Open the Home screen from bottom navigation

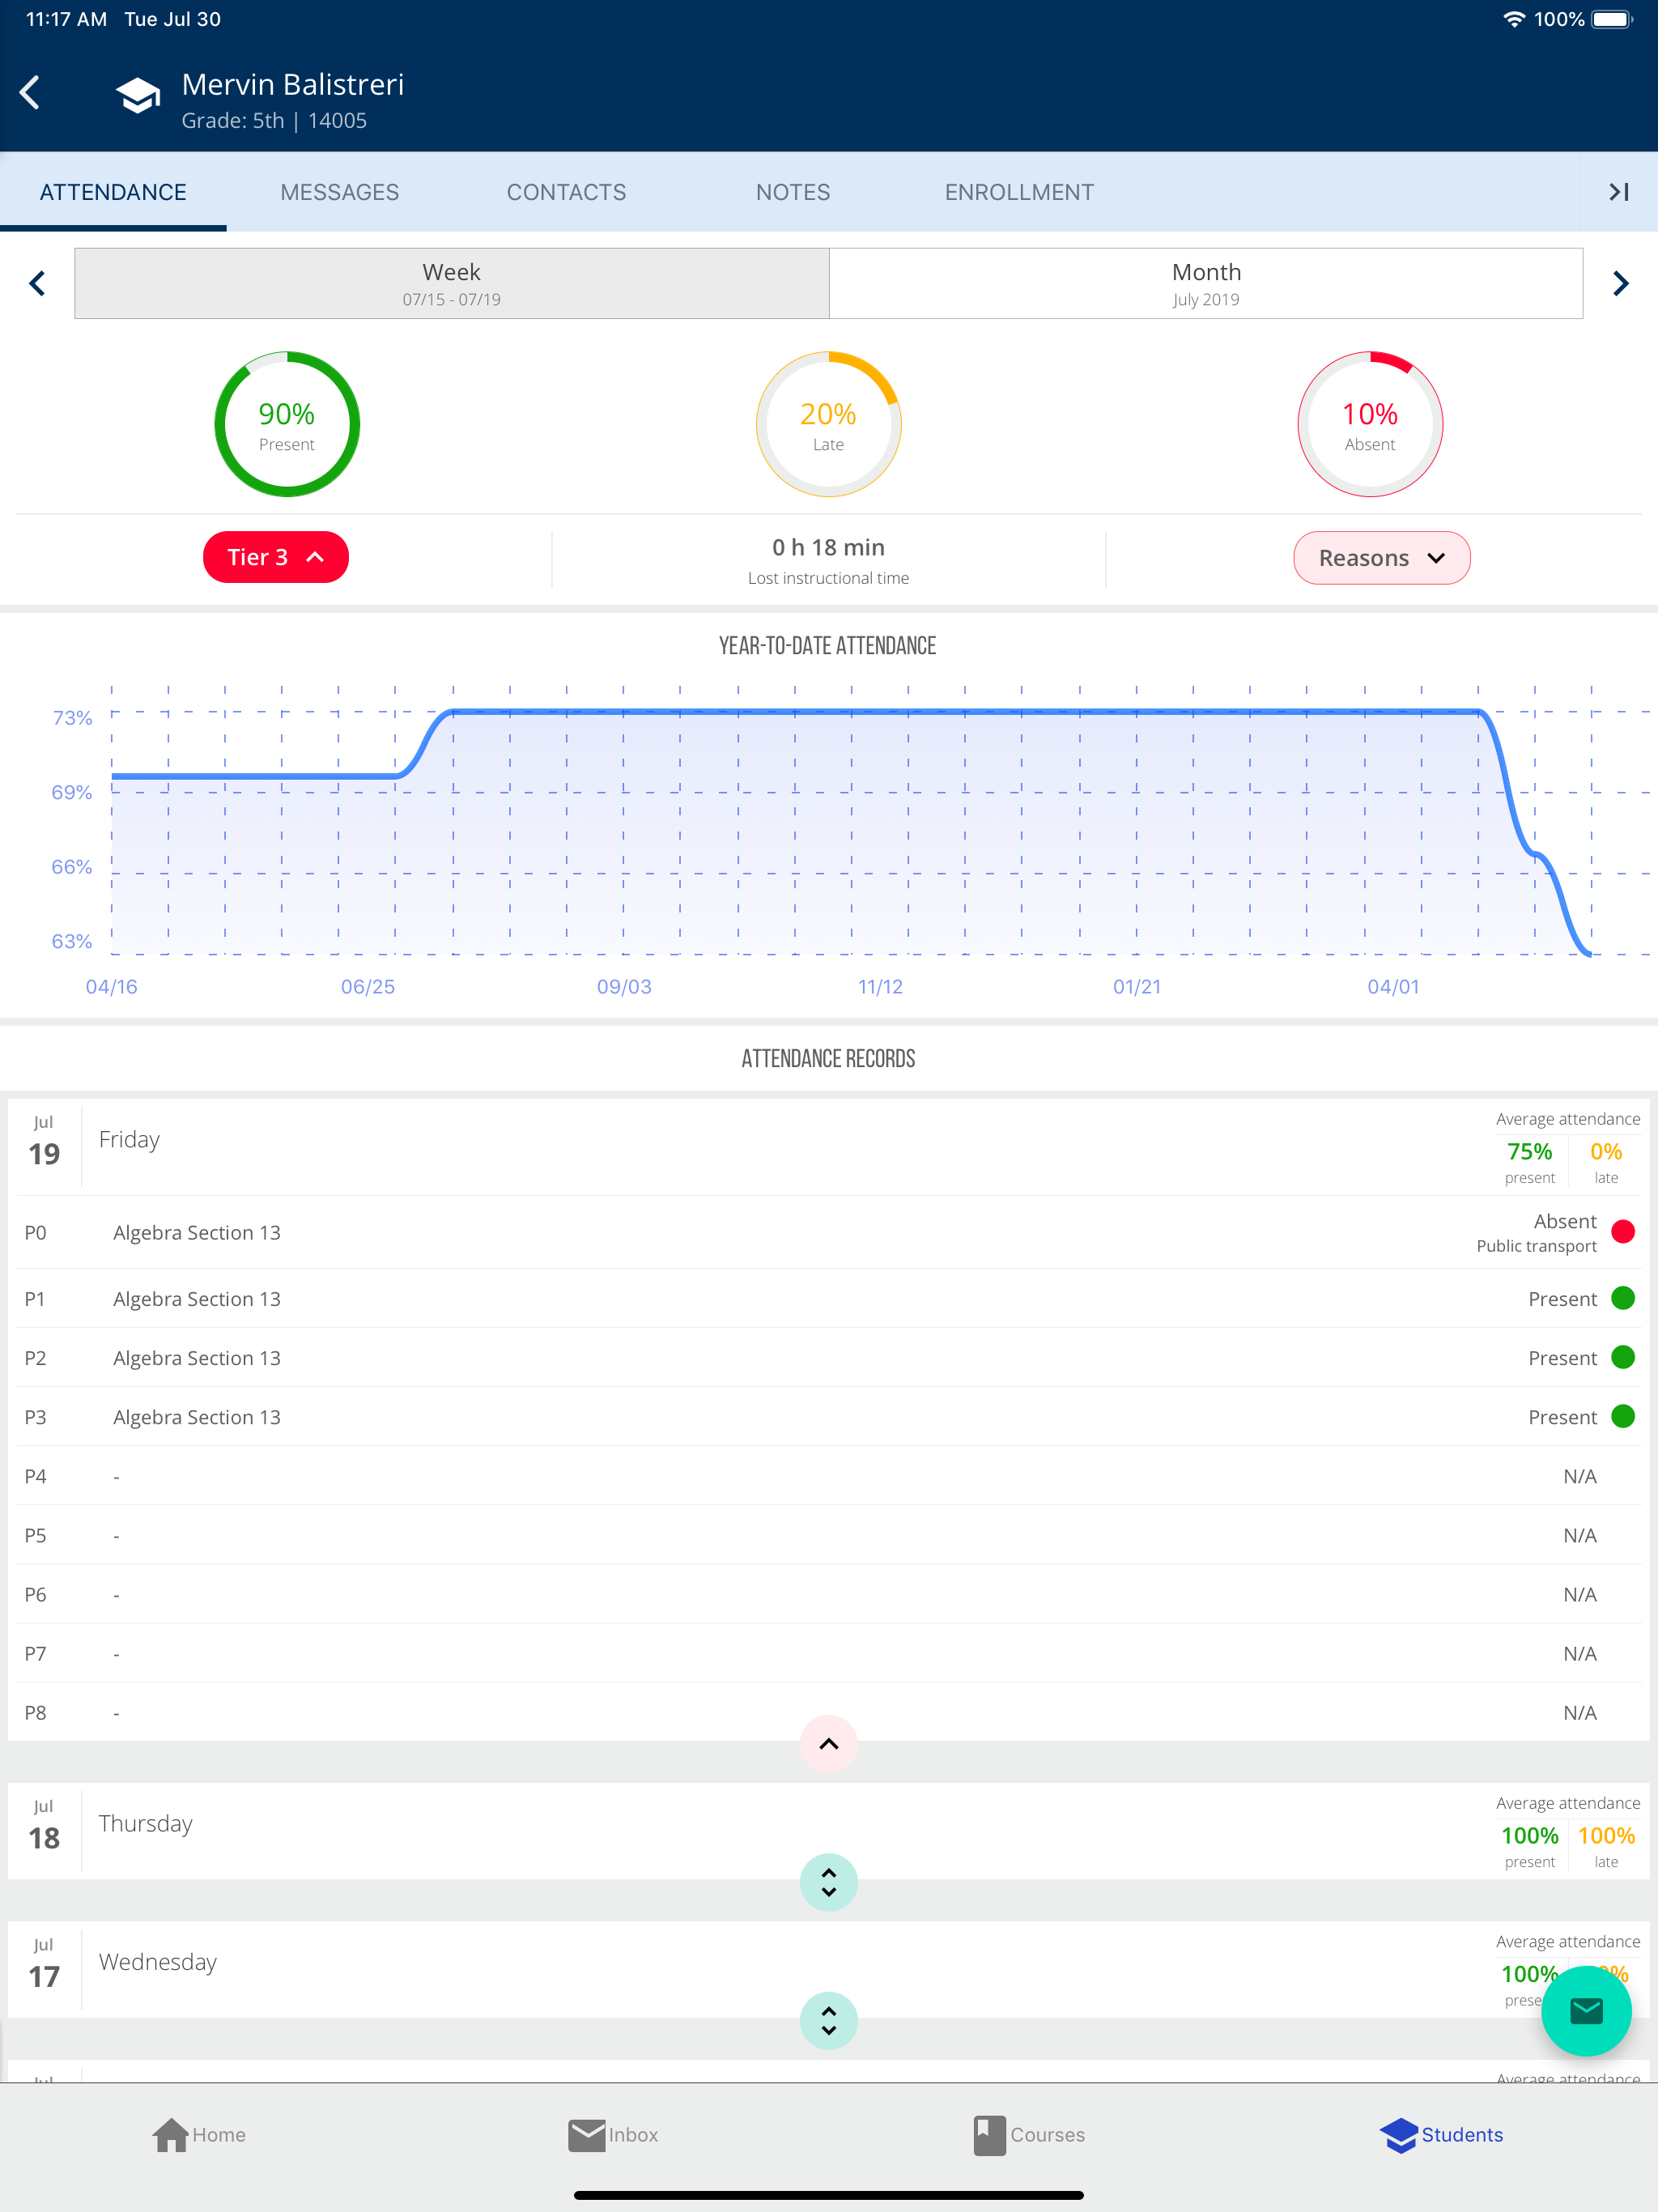[198, 2135]
